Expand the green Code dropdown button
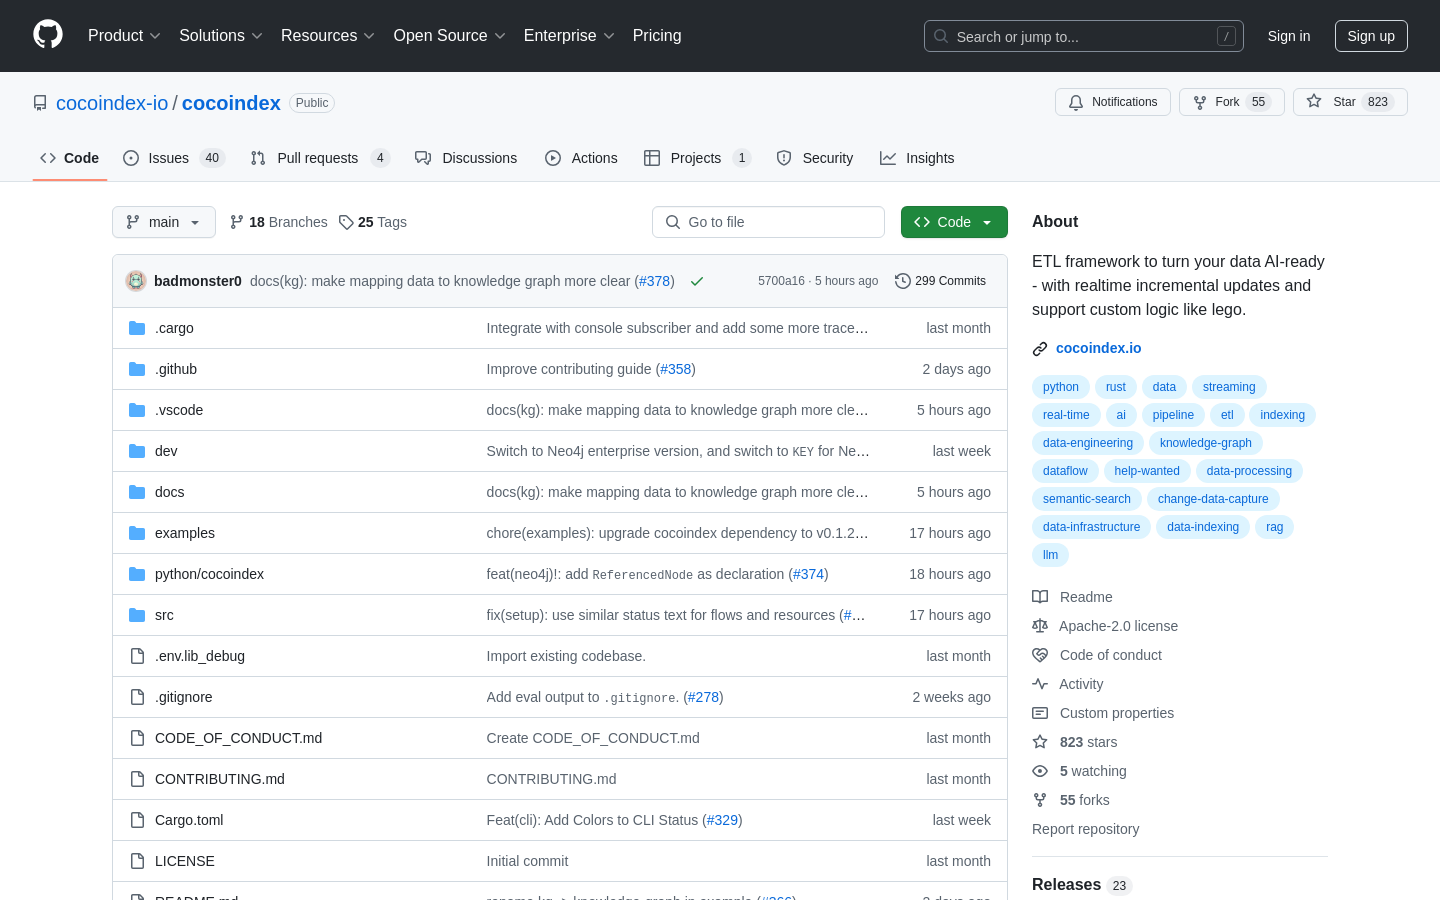1440x900 pixels. (x=954, y=222)
